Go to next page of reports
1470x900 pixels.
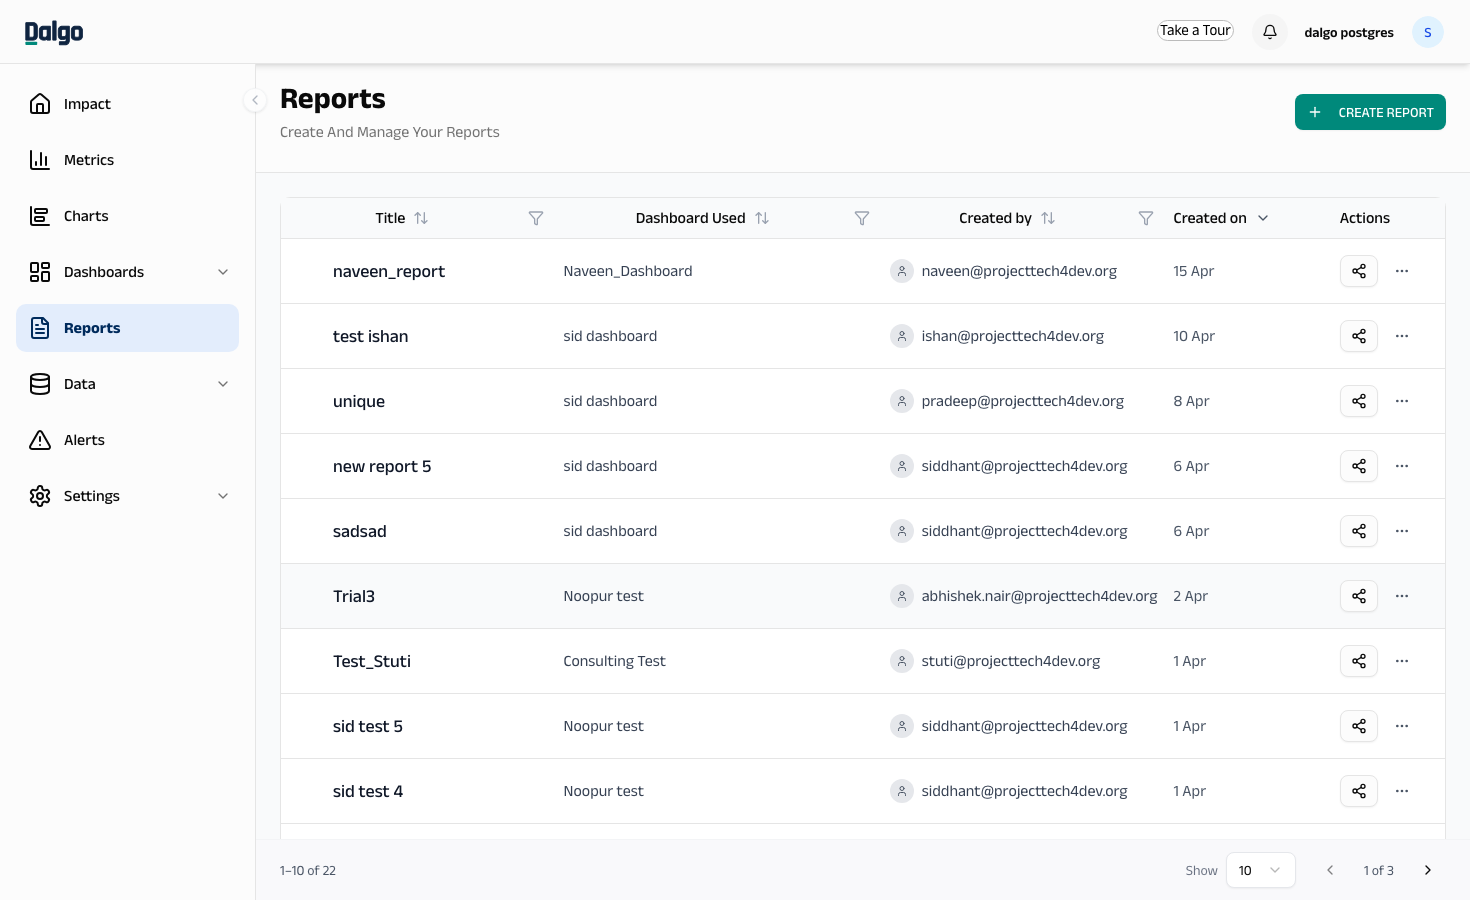(1428, 870)
